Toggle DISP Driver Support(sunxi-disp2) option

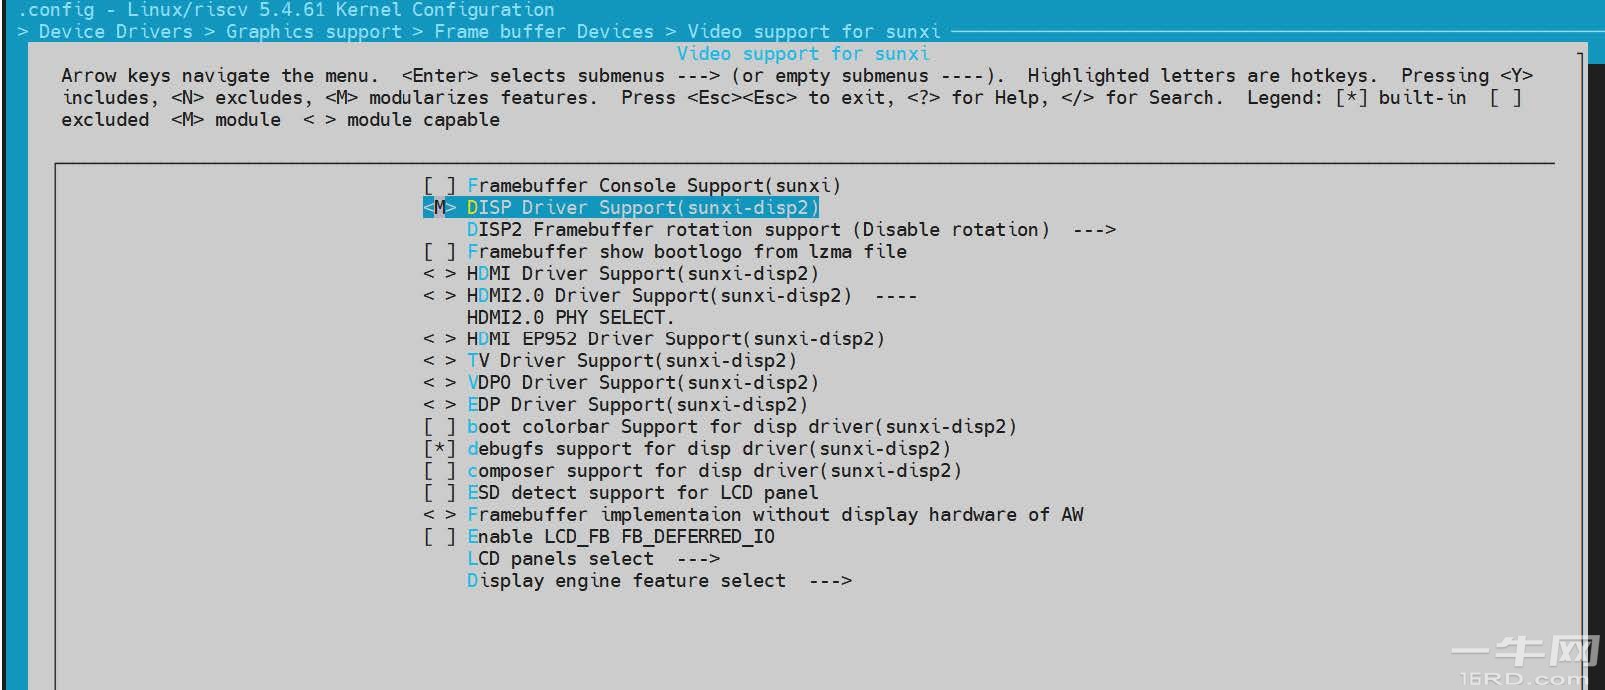tap(640, 207)
